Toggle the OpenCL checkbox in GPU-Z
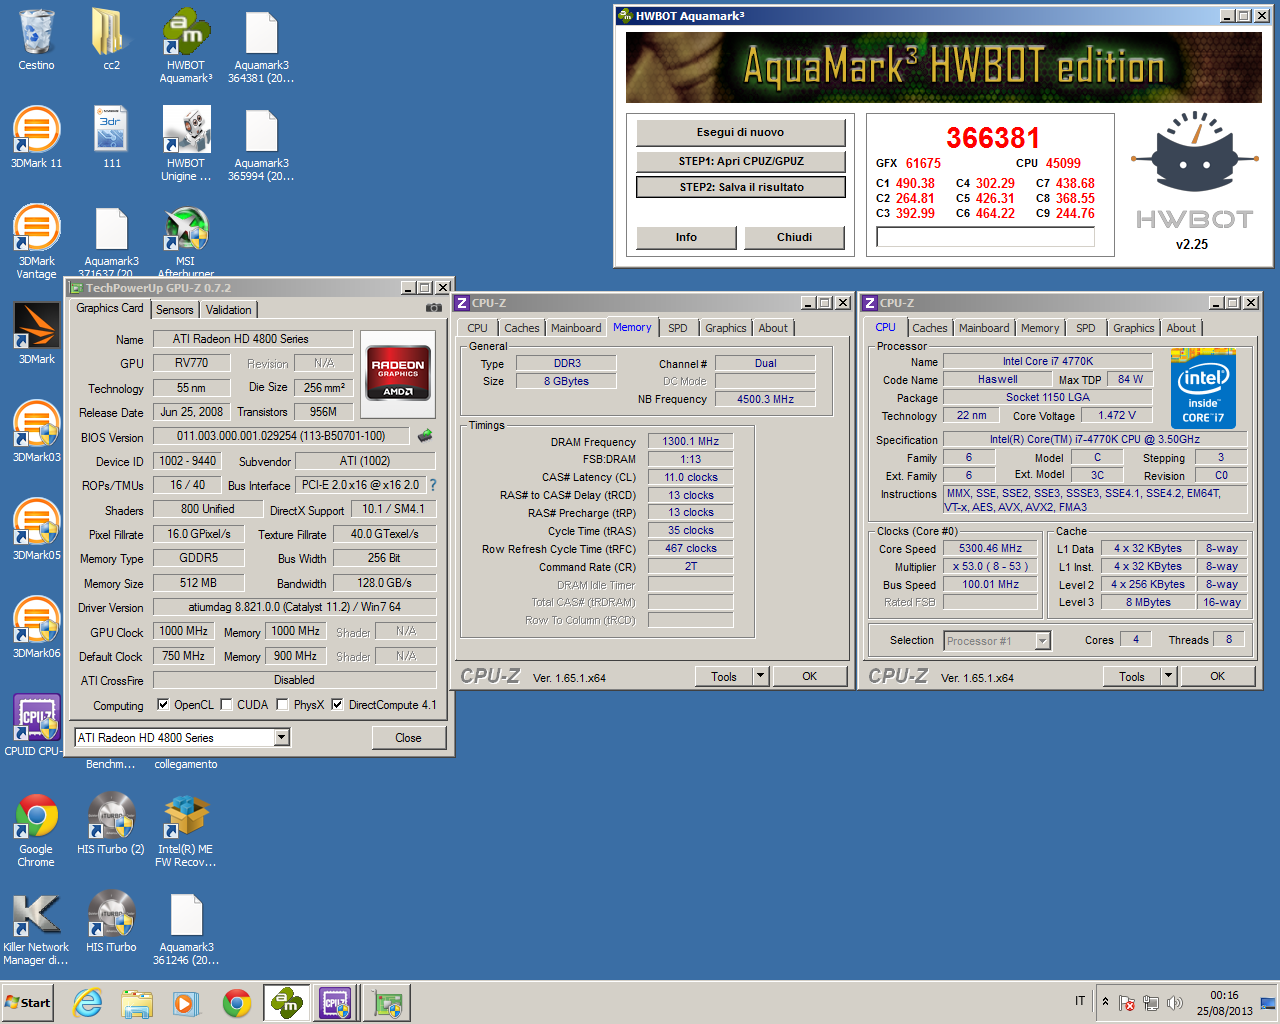The width and height of the screenshot is (1280, 1024). click(x=163, y=705)
